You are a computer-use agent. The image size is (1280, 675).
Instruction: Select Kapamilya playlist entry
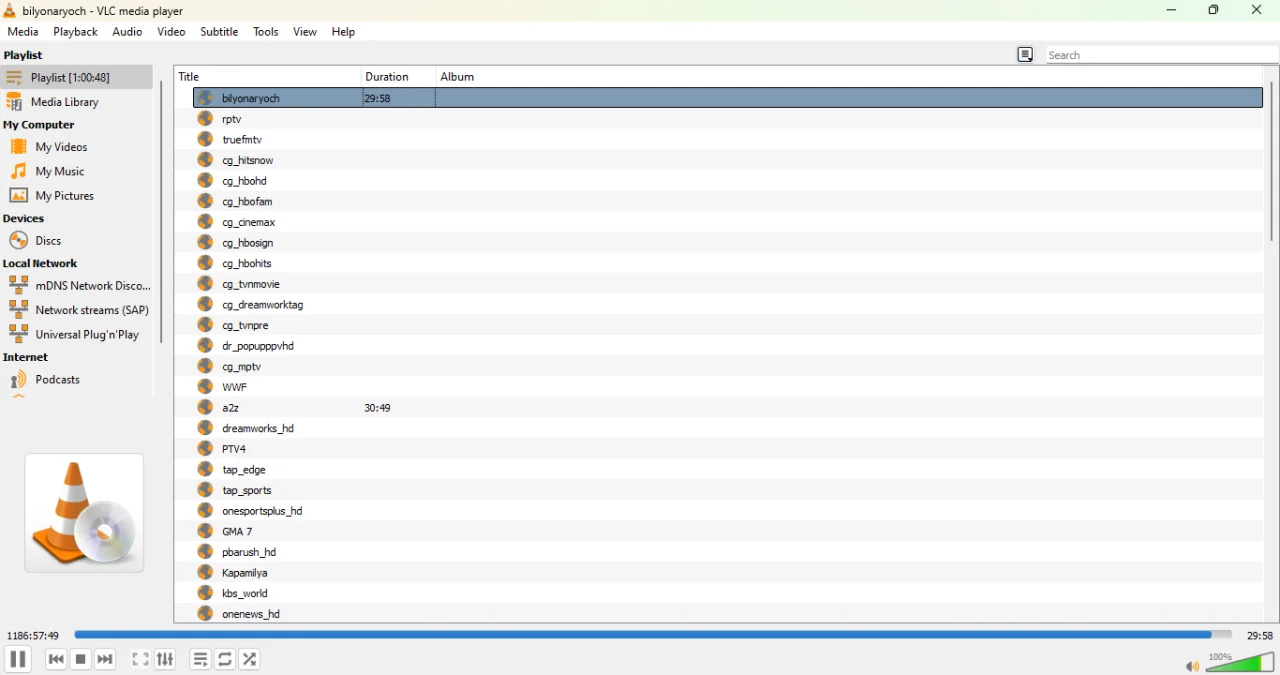(x=728, y=573)
